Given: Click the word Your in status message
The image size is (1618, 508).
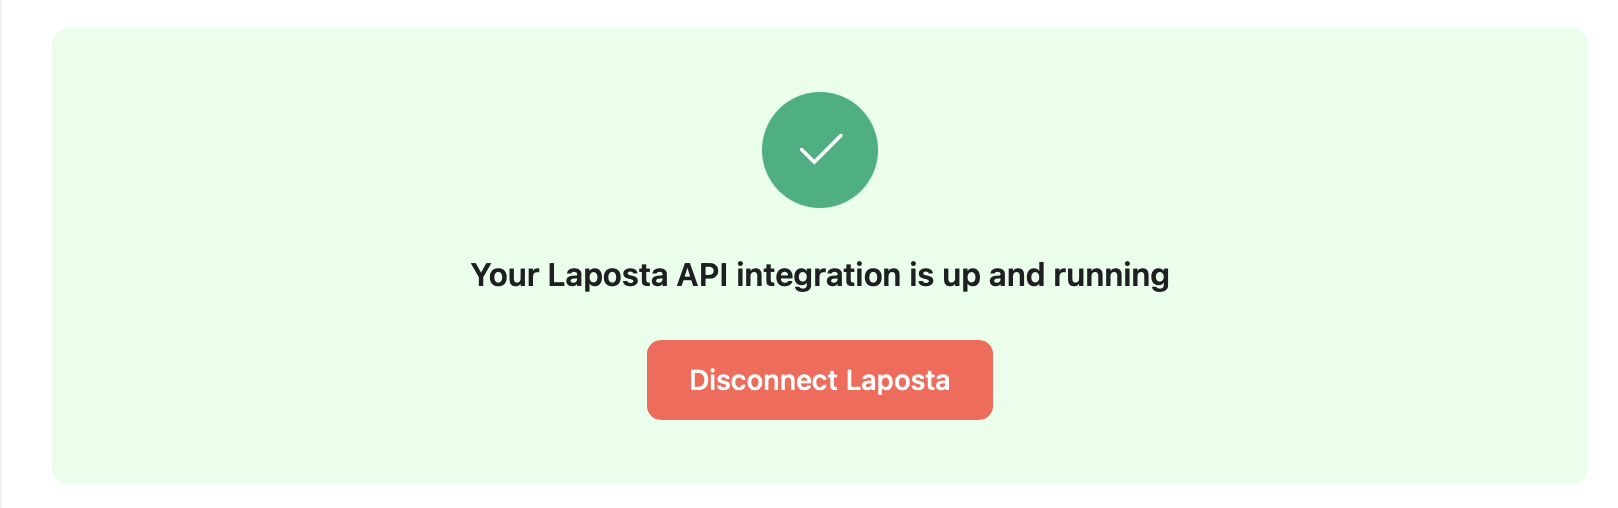Looking at the screenshot, I should [505, 274].
